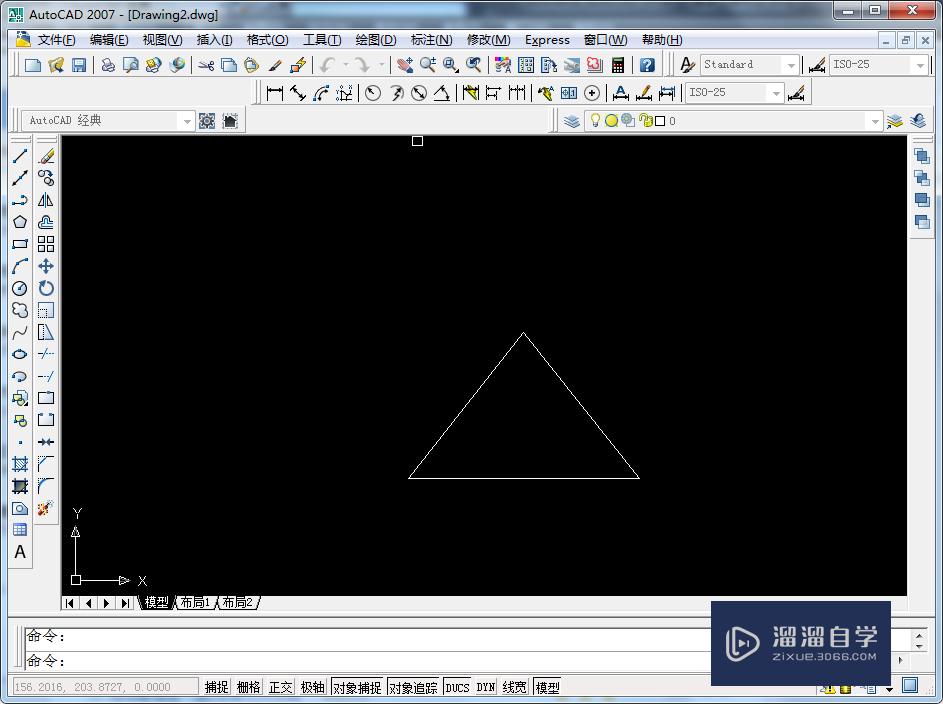The width and height of the screenshot is (943, 704).
Task: Turn on object snap (对象捕捉)
Action: point(357,686)
